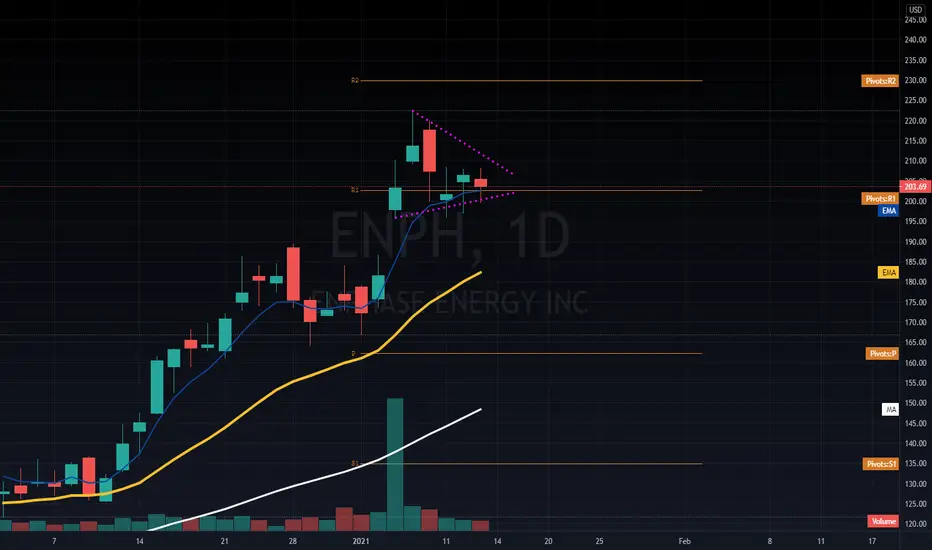Select the yellow EMA axis tag
The height and width of the screenshot is (550, 932).
coord(888,272)
